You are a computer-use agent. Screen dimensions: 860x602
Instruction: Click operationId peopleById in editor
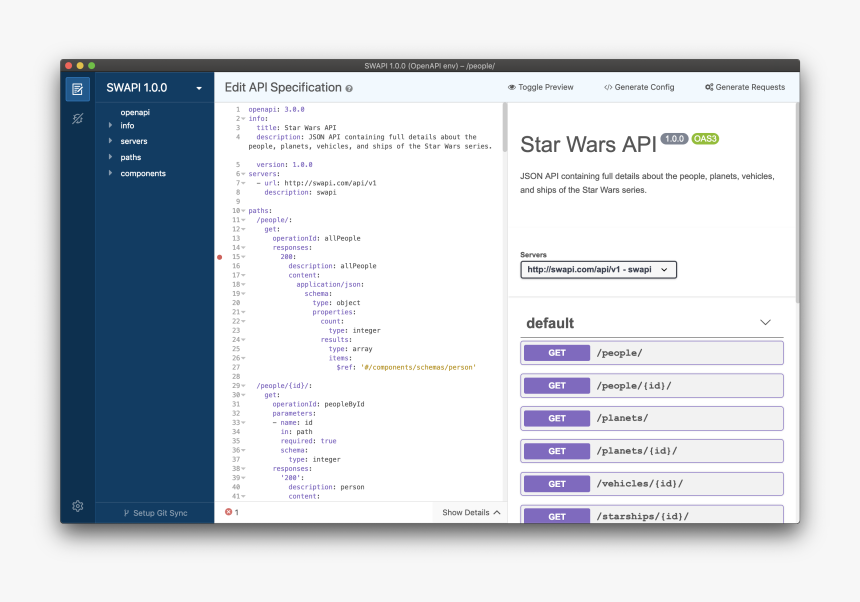pyautogui.click(x=318, y=404)
